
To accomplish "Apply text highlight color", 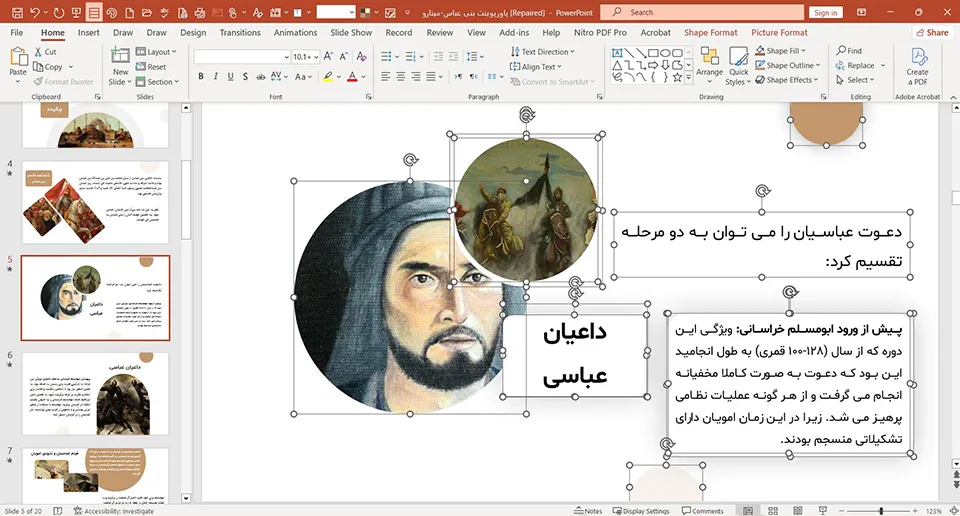I will (328, 77).
